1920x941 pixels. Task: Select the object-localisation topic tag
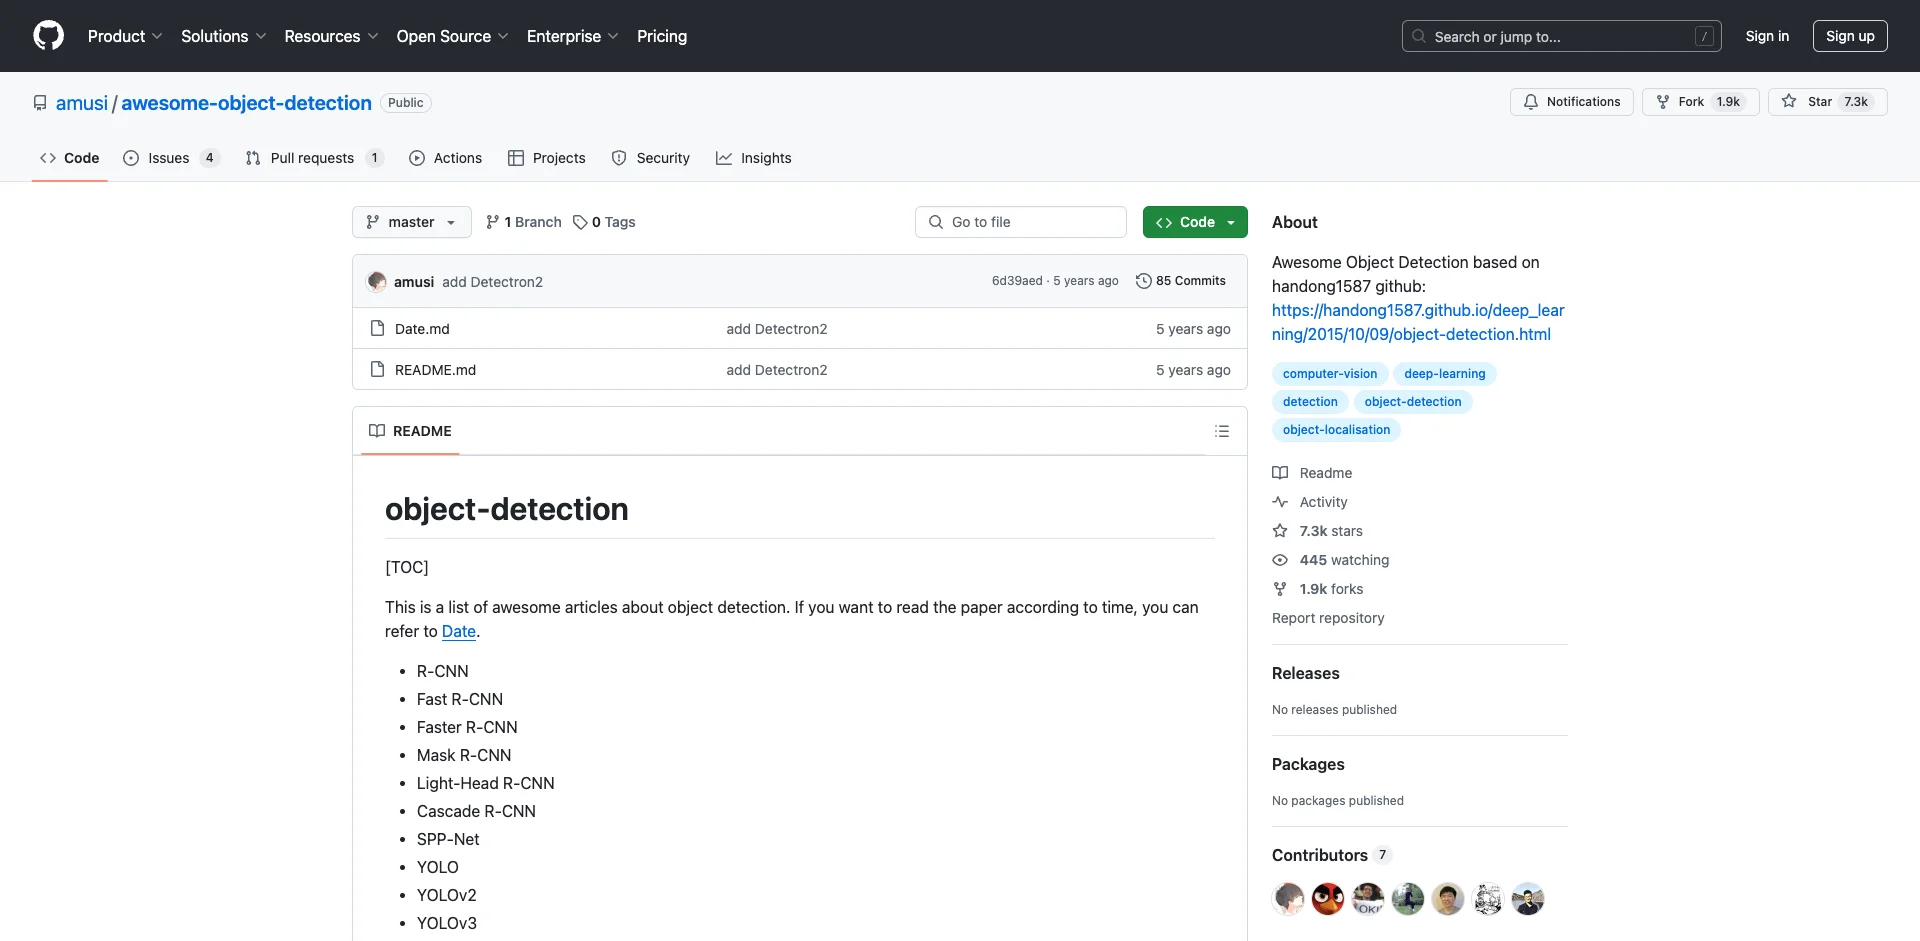coord(1336,430)
